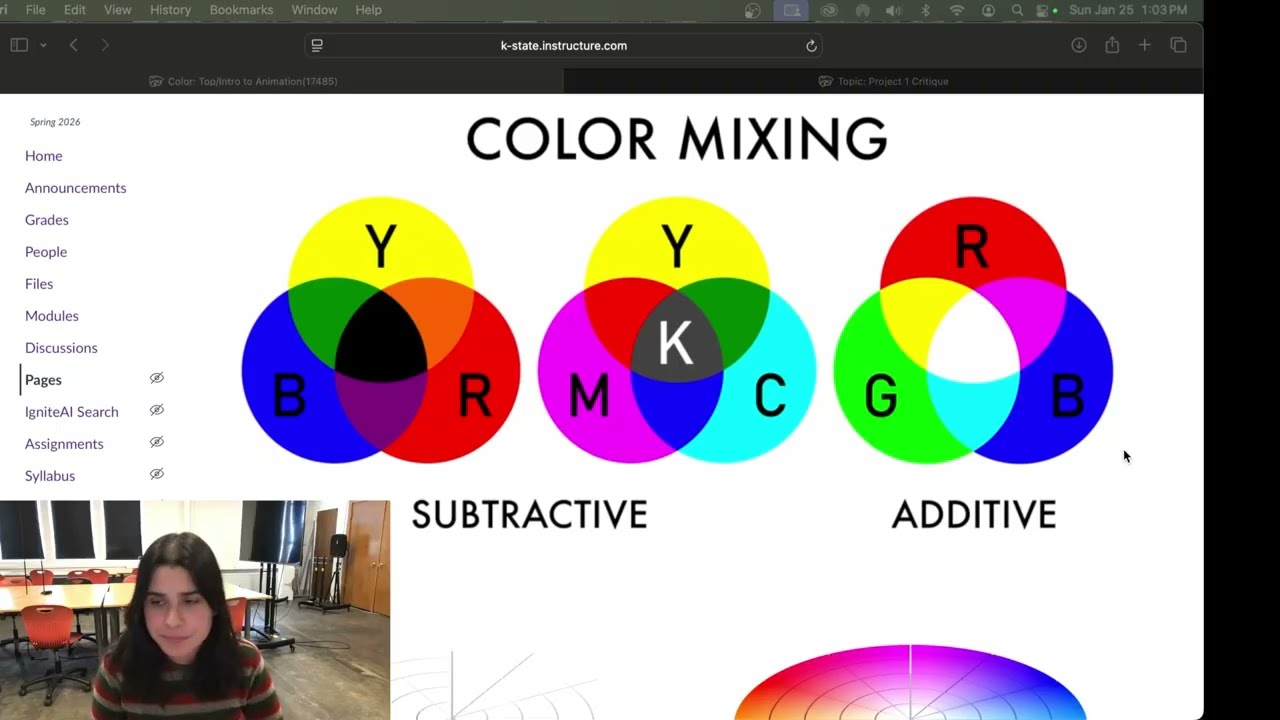Click the webcam video overlay
This screenshot has height=720, width=1280.
pyautogui.click(x=195, y=610)
